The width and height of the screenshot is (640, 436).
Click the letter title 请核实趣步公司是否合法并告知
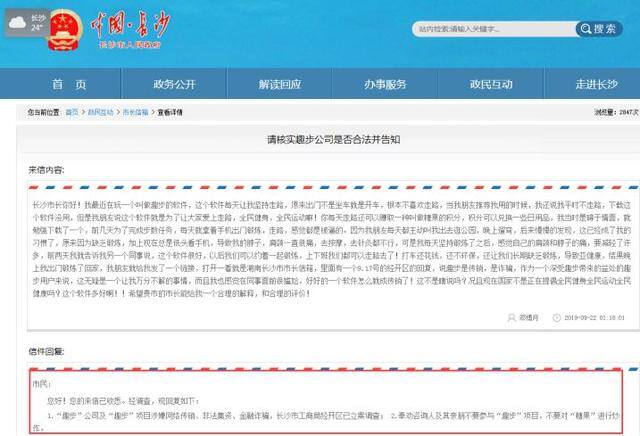tap(333, 140)
